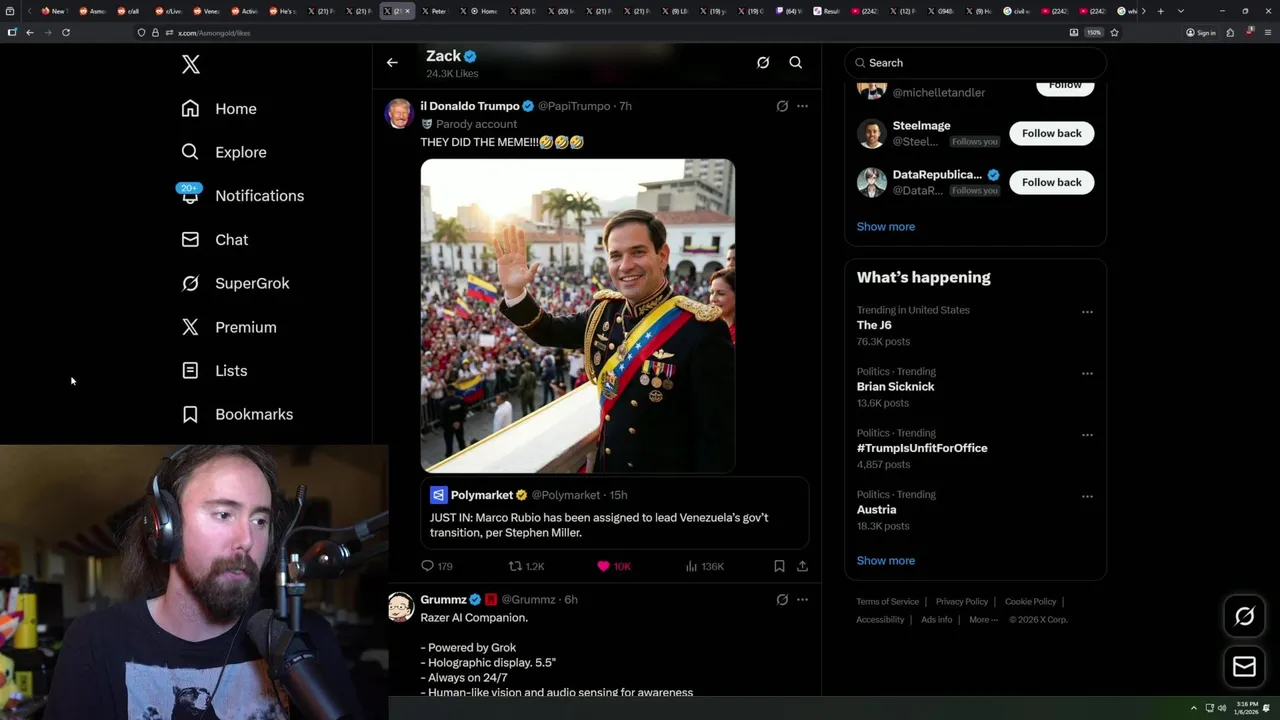The height and width of the screenshot is (720, 1280).
Task: Click the Grummz name link
Action: pos(443,600)
